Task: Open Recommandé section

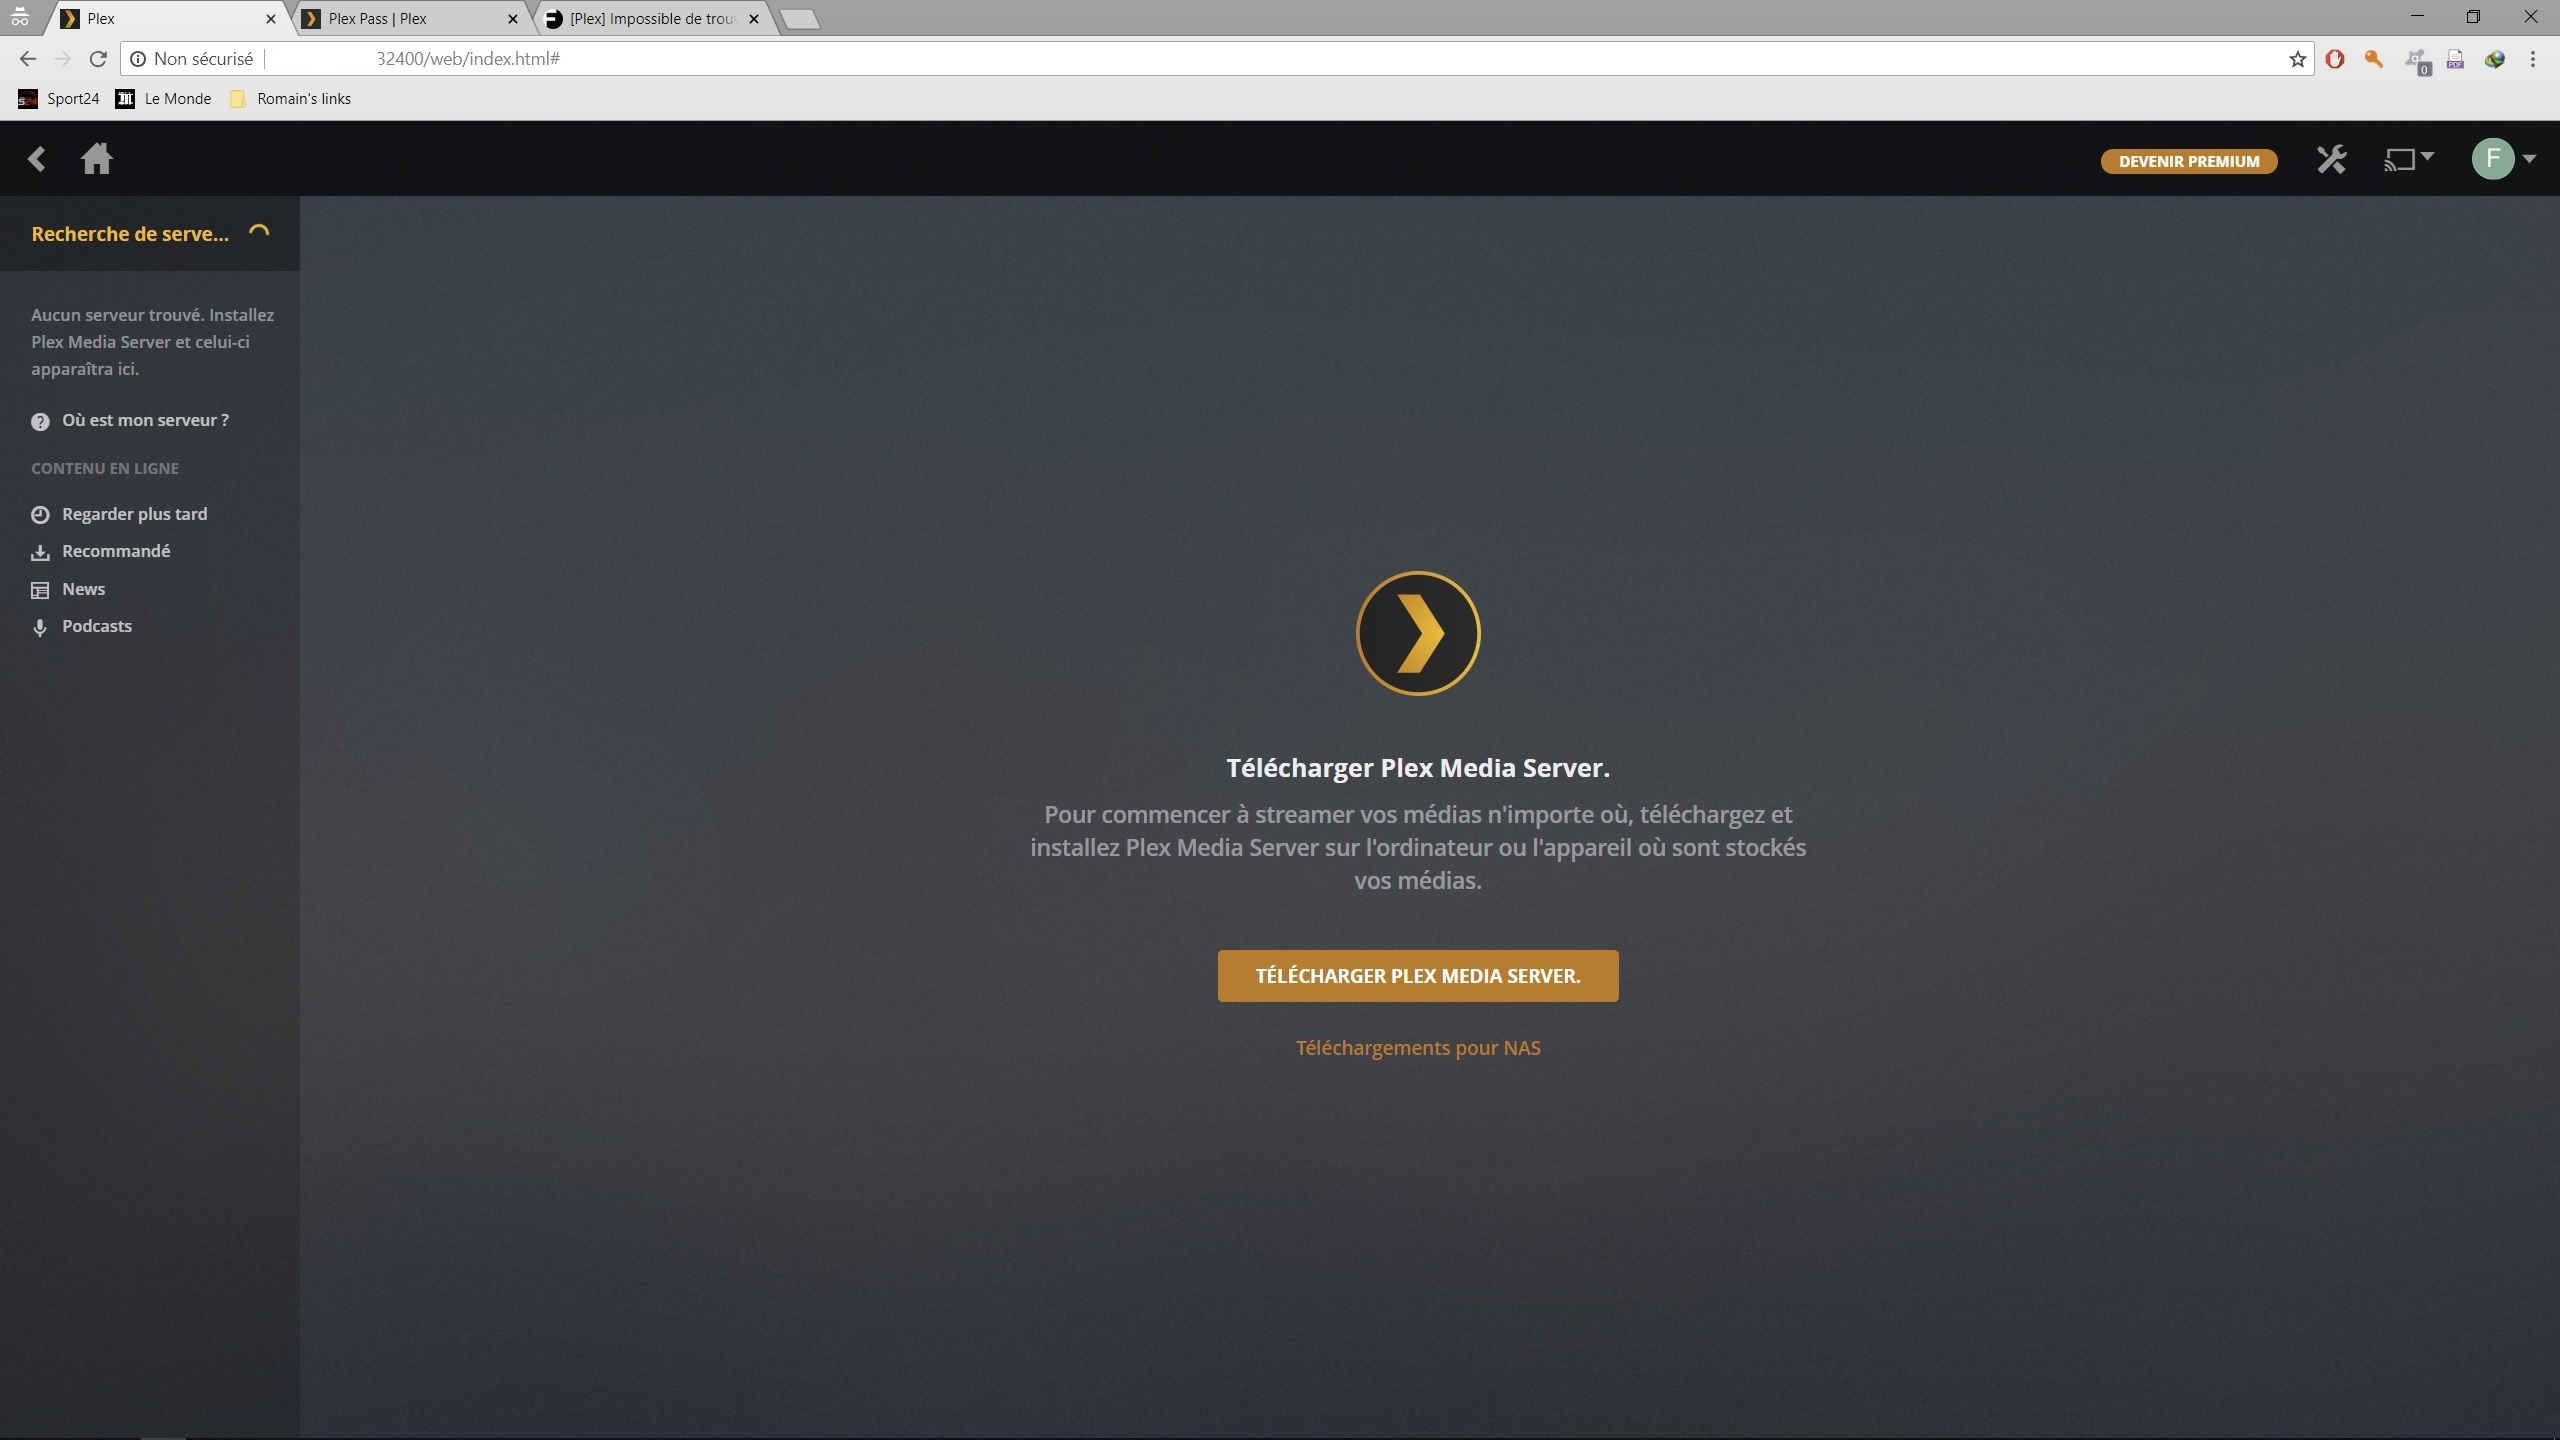Action: click(116, 551)
